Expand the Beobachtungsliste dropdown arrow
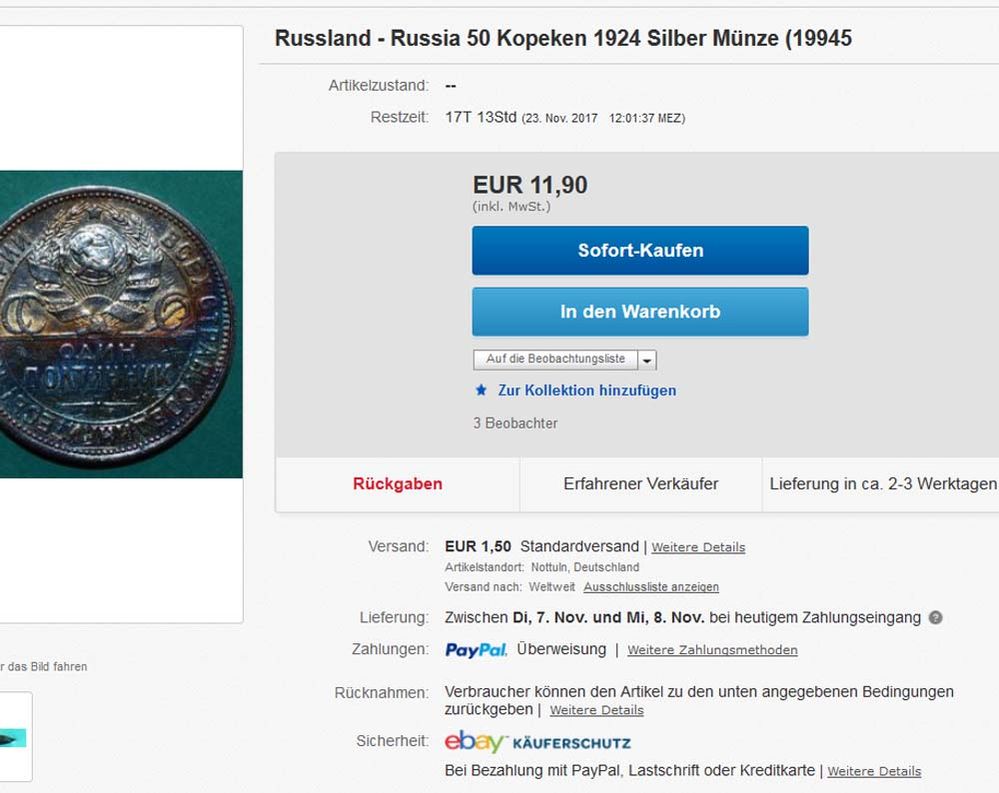This screenshot has width=999, height=793. (647, 360)
